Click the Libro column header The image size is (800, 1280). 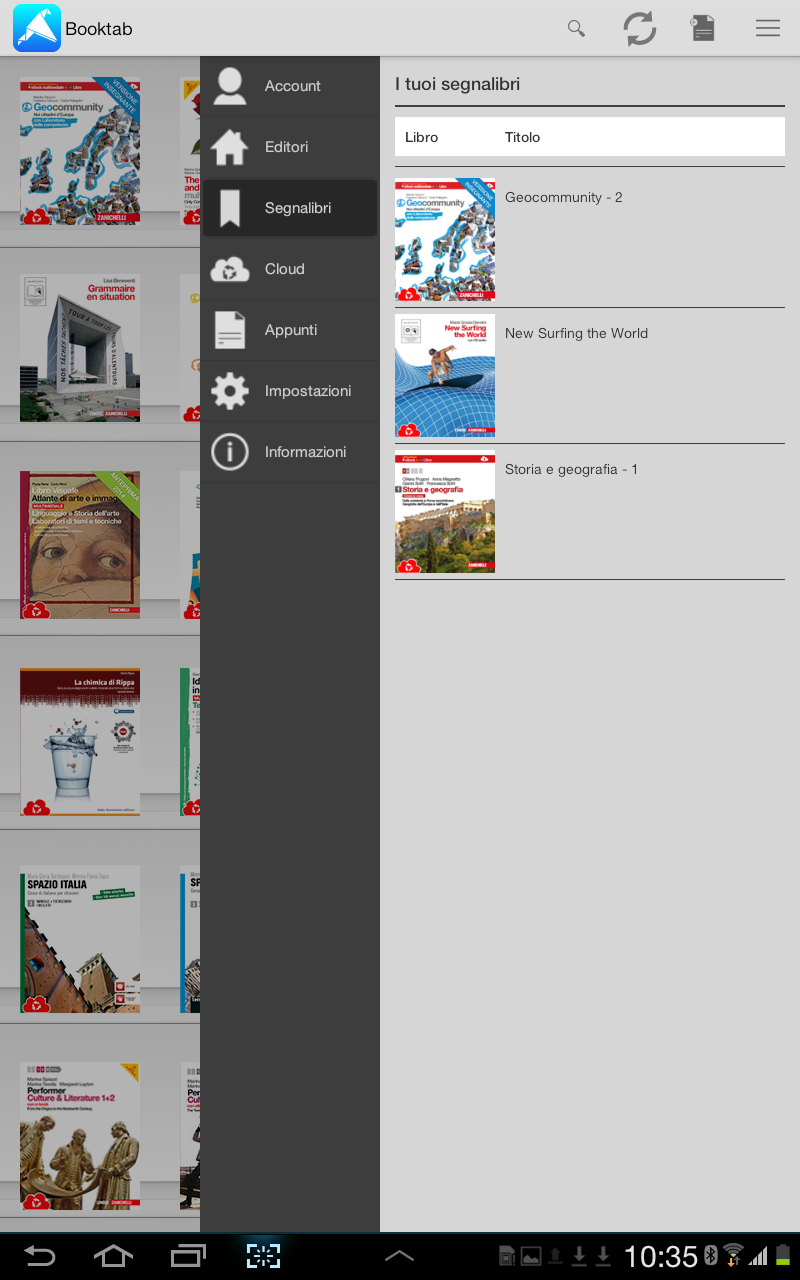[421, 137]
